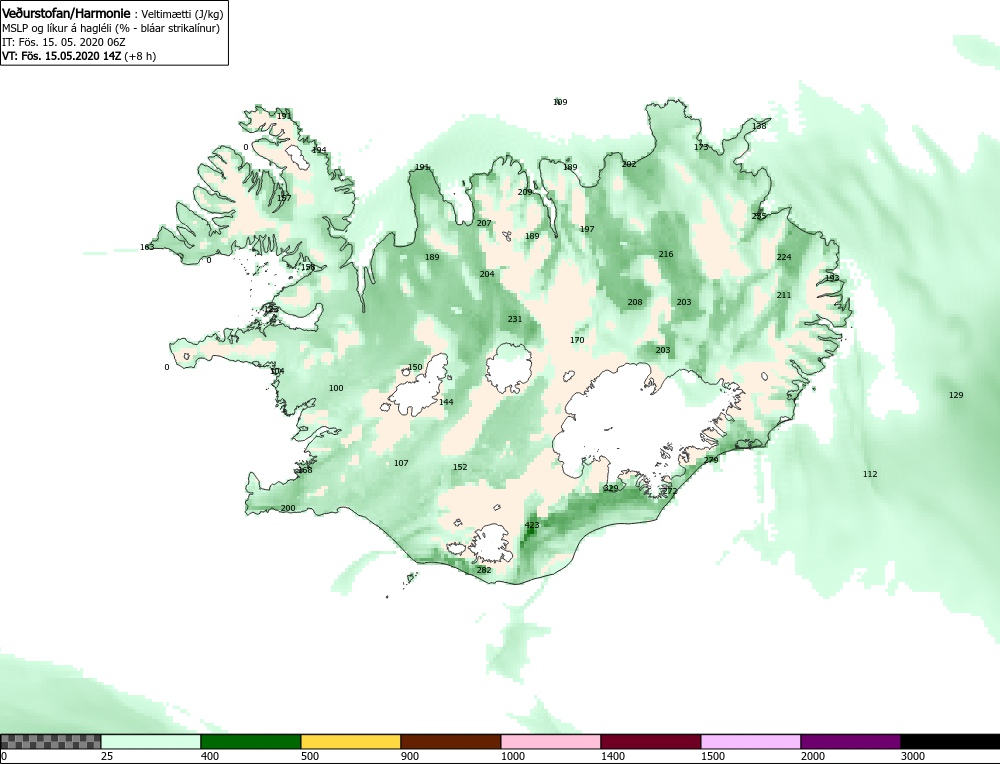Click the 197 value on the map
Screen dimensions: 1000x764
pos(587,230)
